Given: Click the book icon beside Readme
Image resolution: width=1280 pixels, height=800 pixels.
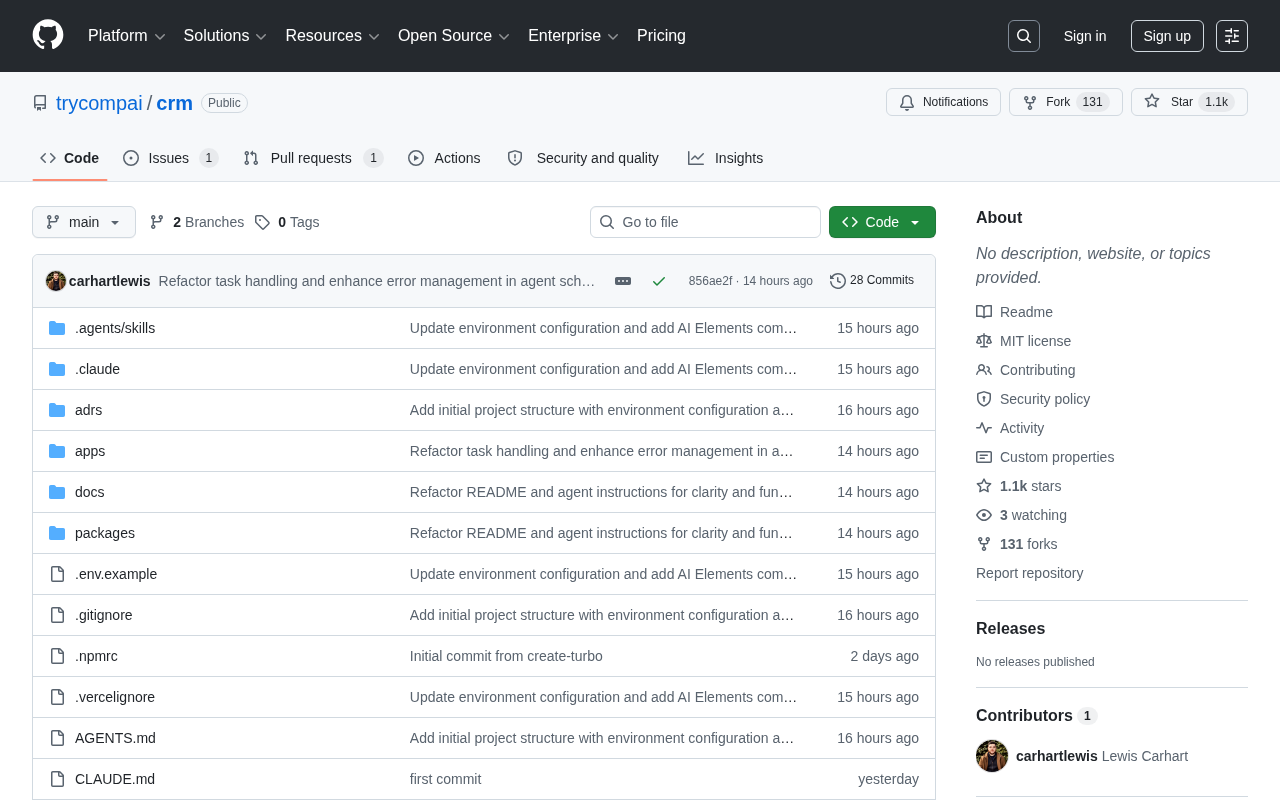Looking at the screenshot, I should pos(984,312).
